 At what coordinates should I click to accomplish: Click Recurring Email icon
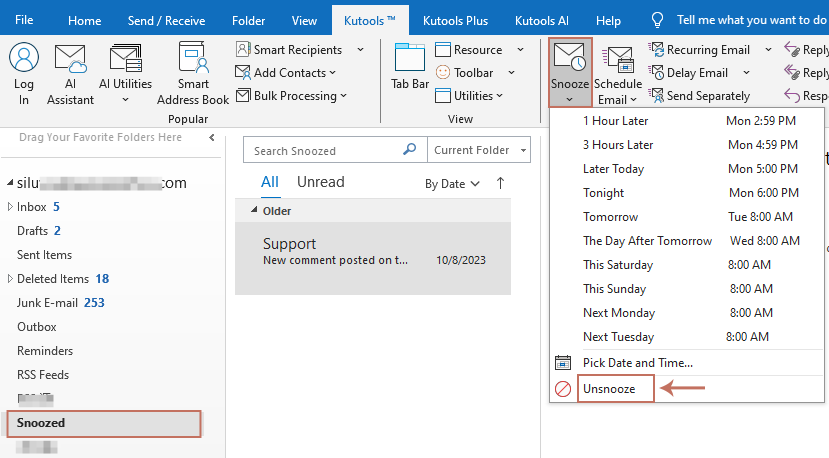657,50
